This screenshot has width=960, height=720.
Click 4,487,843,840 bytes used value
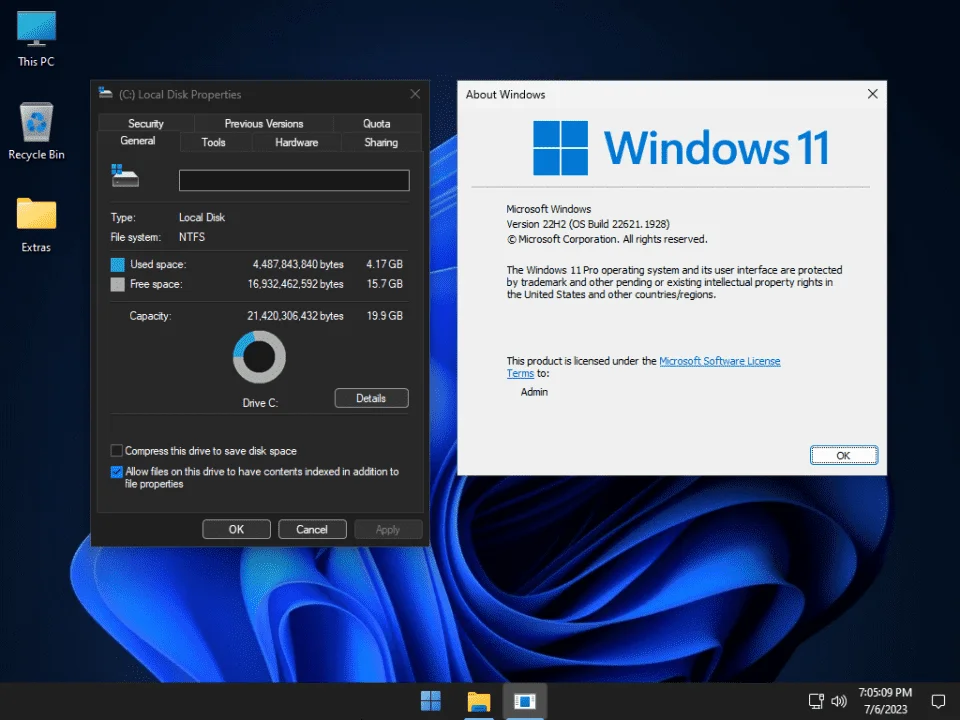(298, 264)
